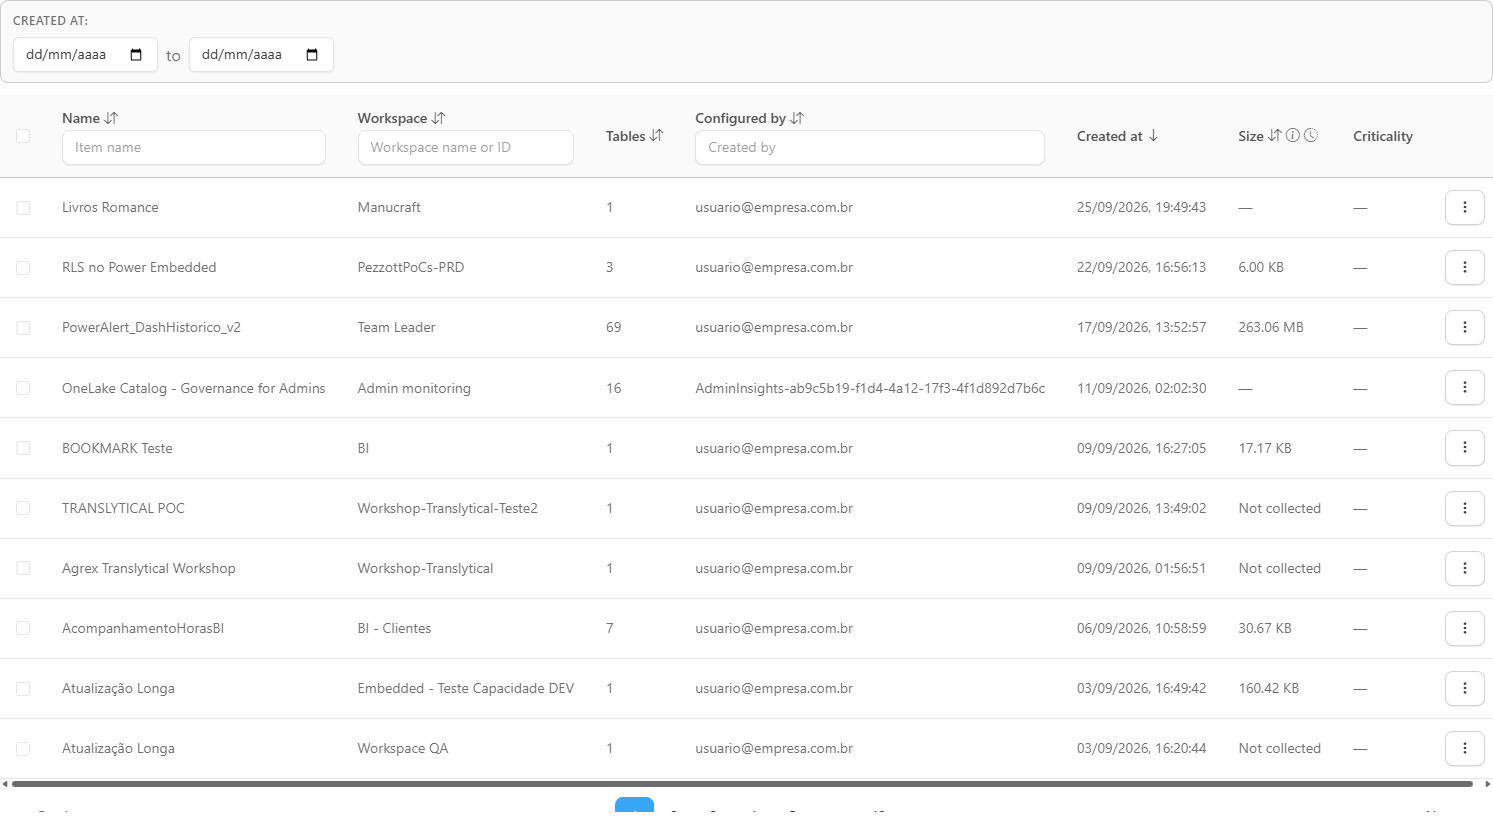Open the three-dot menu for BOOKMARK Teste
Image resolution: width=1493 pixels, height=836 pixels.
[x=1465, y=448]
